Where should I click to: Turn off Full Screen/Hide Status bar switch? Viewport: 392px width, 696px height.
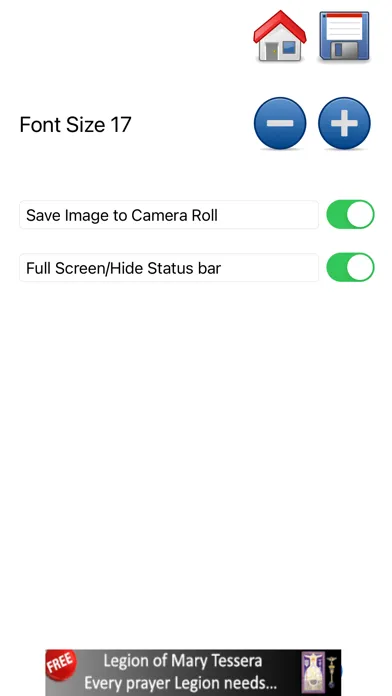click(x=350, y=267)
